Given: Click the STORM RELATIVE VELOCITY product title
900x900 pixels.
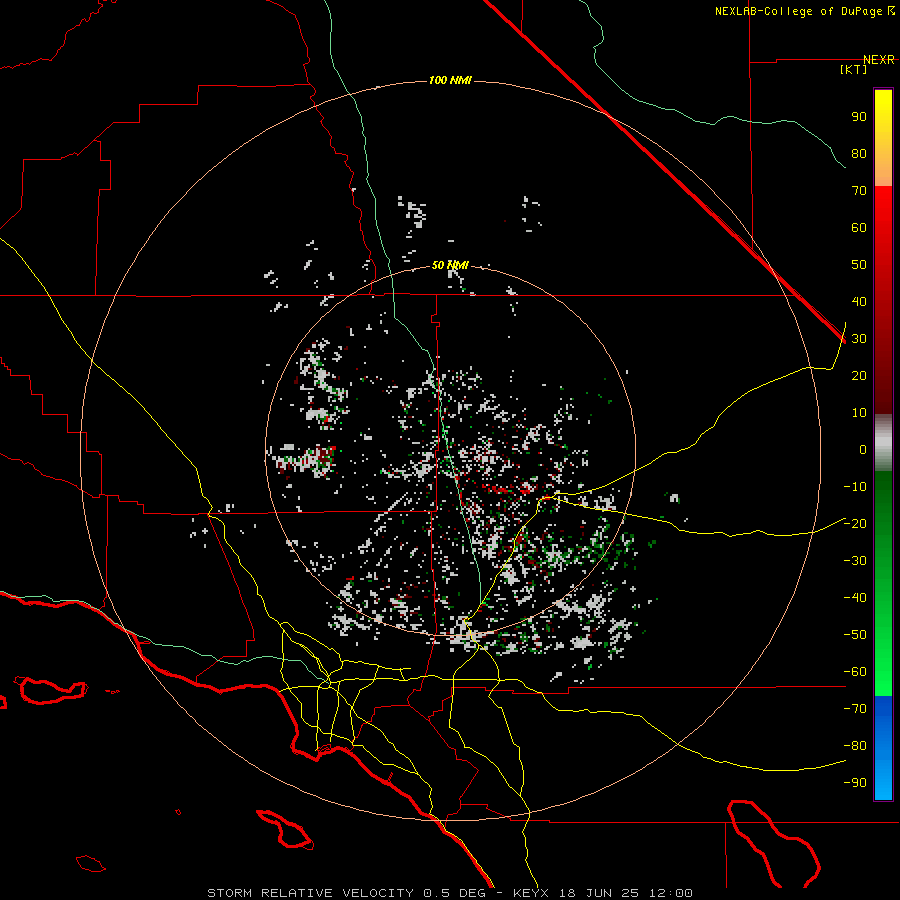Looking at the screenshot, I should (x=310, y=893).
